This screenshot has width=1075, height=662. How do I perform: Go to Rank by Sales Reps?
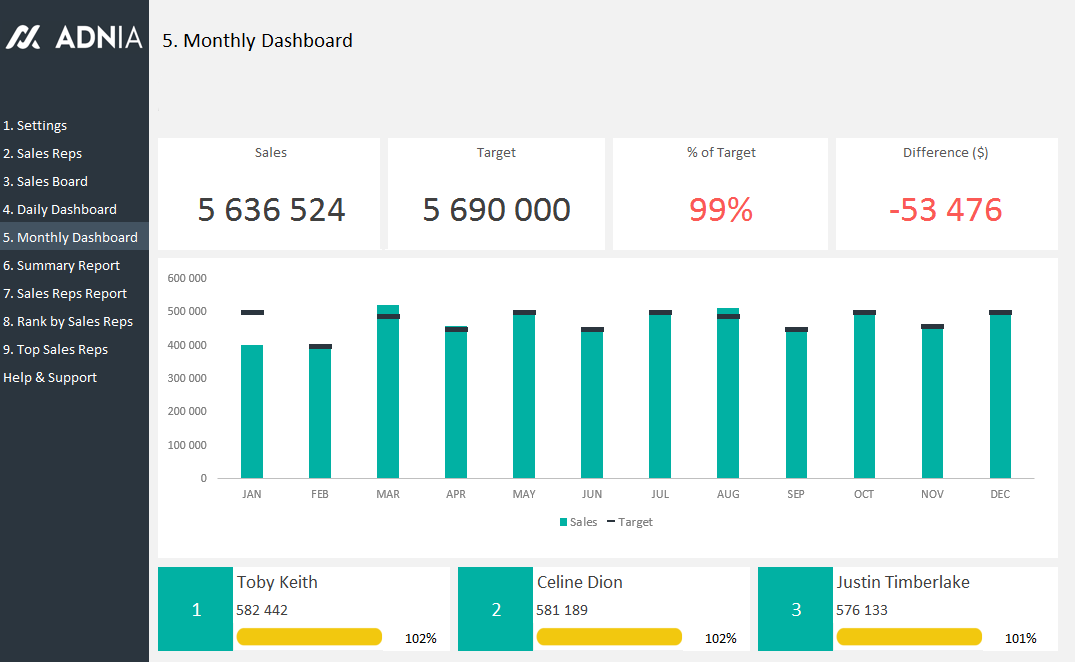(x=68, y=322)
